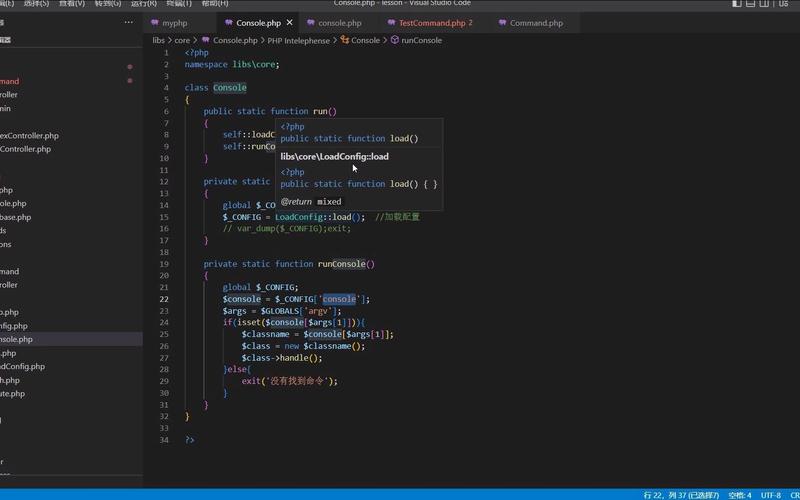The width and height of the screenshot is (800, 500).
Task: Click $GLOBALS['argv'] on line 23
Action: pos(300,311)
